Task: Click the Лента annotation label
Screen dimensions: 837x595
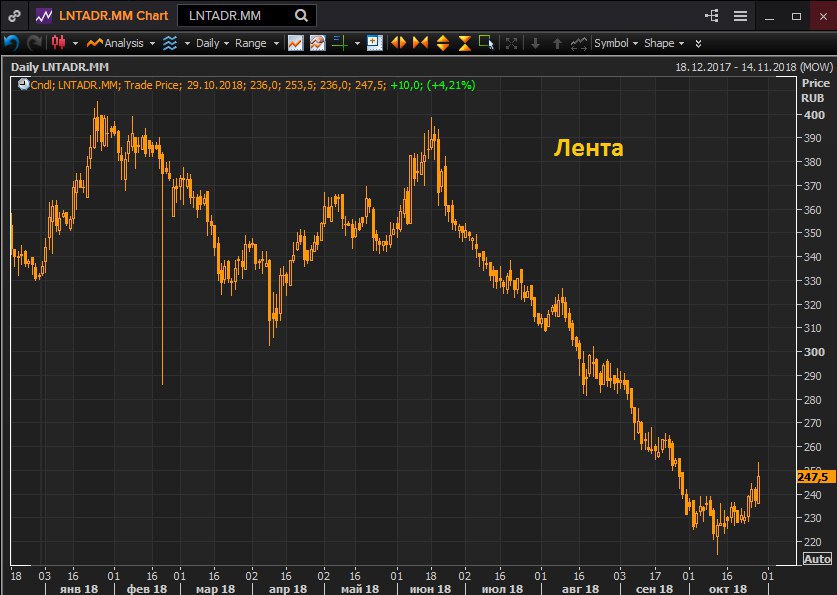Action: (588, 148)
